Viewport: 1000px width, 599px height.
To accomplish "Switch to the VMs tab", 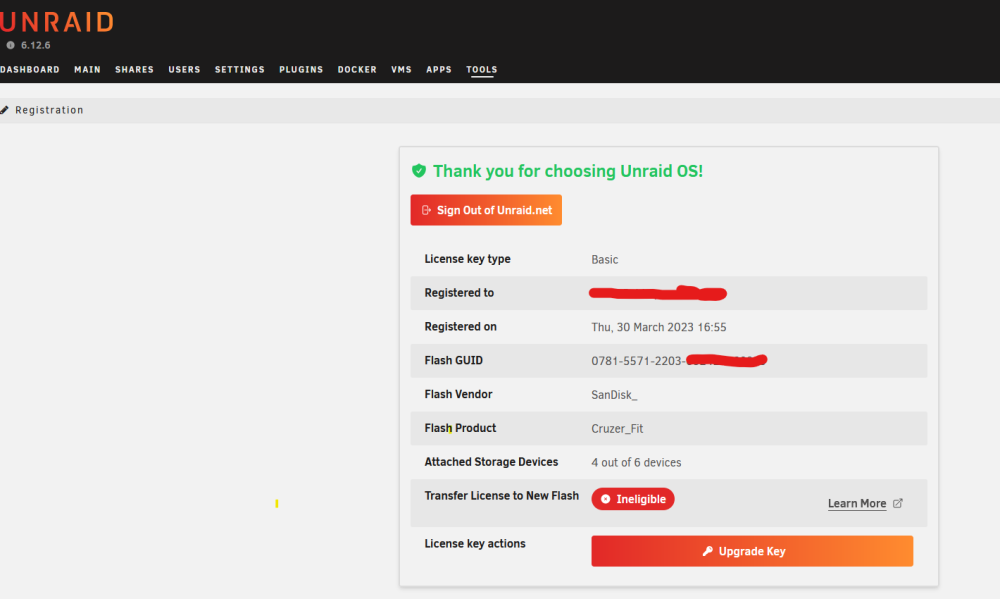I will 401,70.
